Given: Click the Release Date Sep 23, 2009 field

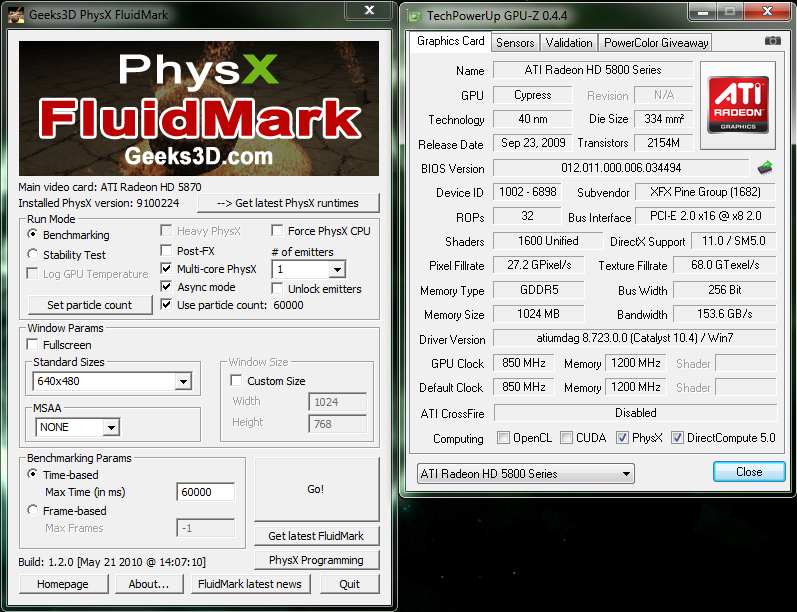Looking at the screenshot, I should pos(533,143).
